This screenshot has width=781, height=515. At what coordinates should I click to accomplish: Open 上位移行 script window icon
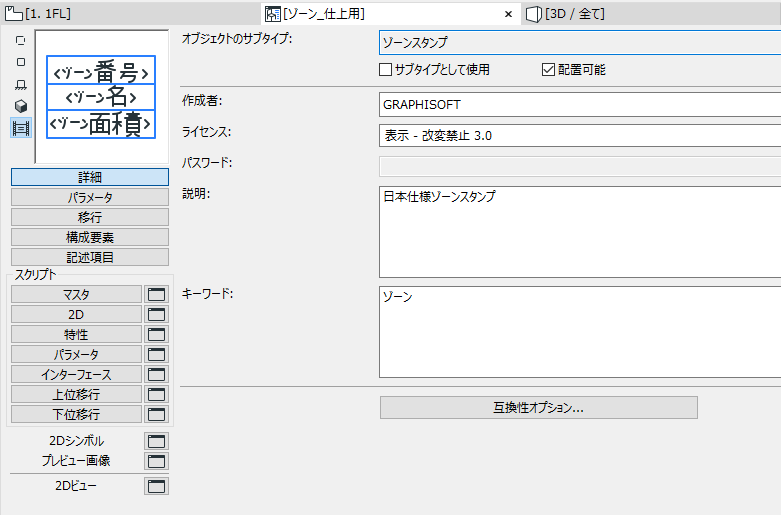tap(156, 394)
